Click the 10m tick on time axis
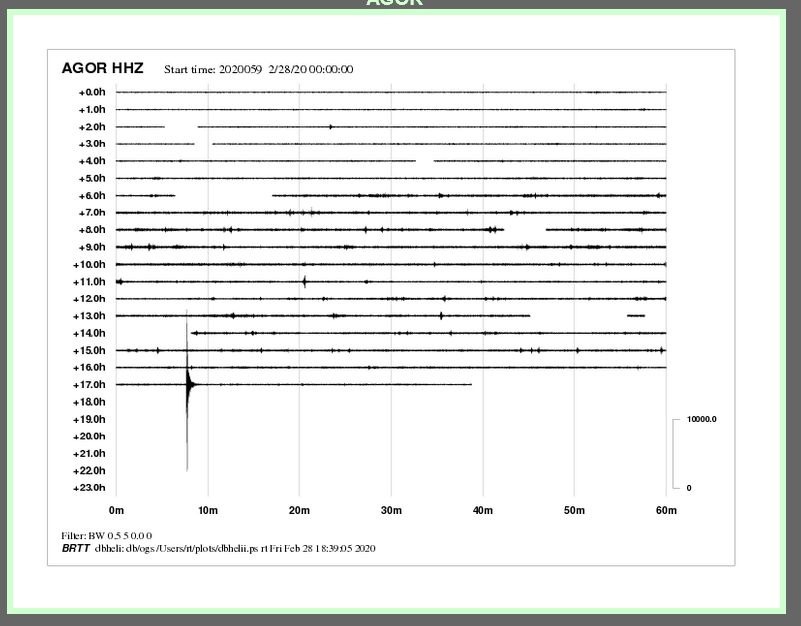This screenshot has width=801, height=626. [x=208, y=511]
